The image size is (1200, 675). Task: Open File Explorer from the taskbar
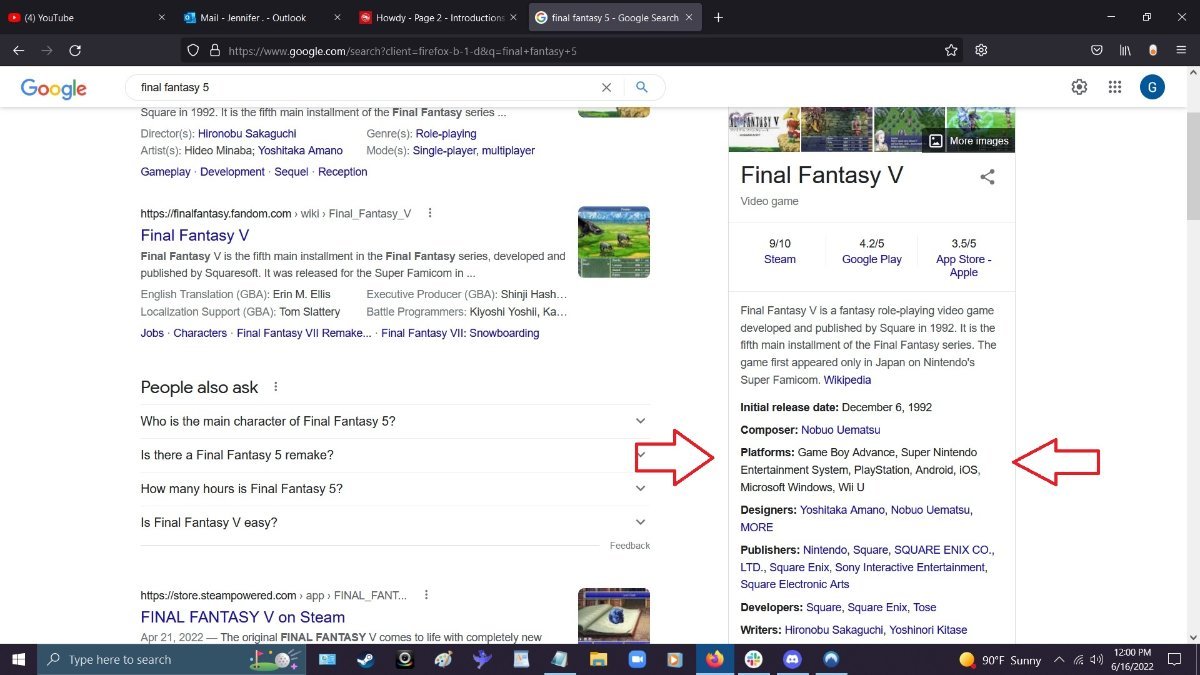tap(598, 659)
